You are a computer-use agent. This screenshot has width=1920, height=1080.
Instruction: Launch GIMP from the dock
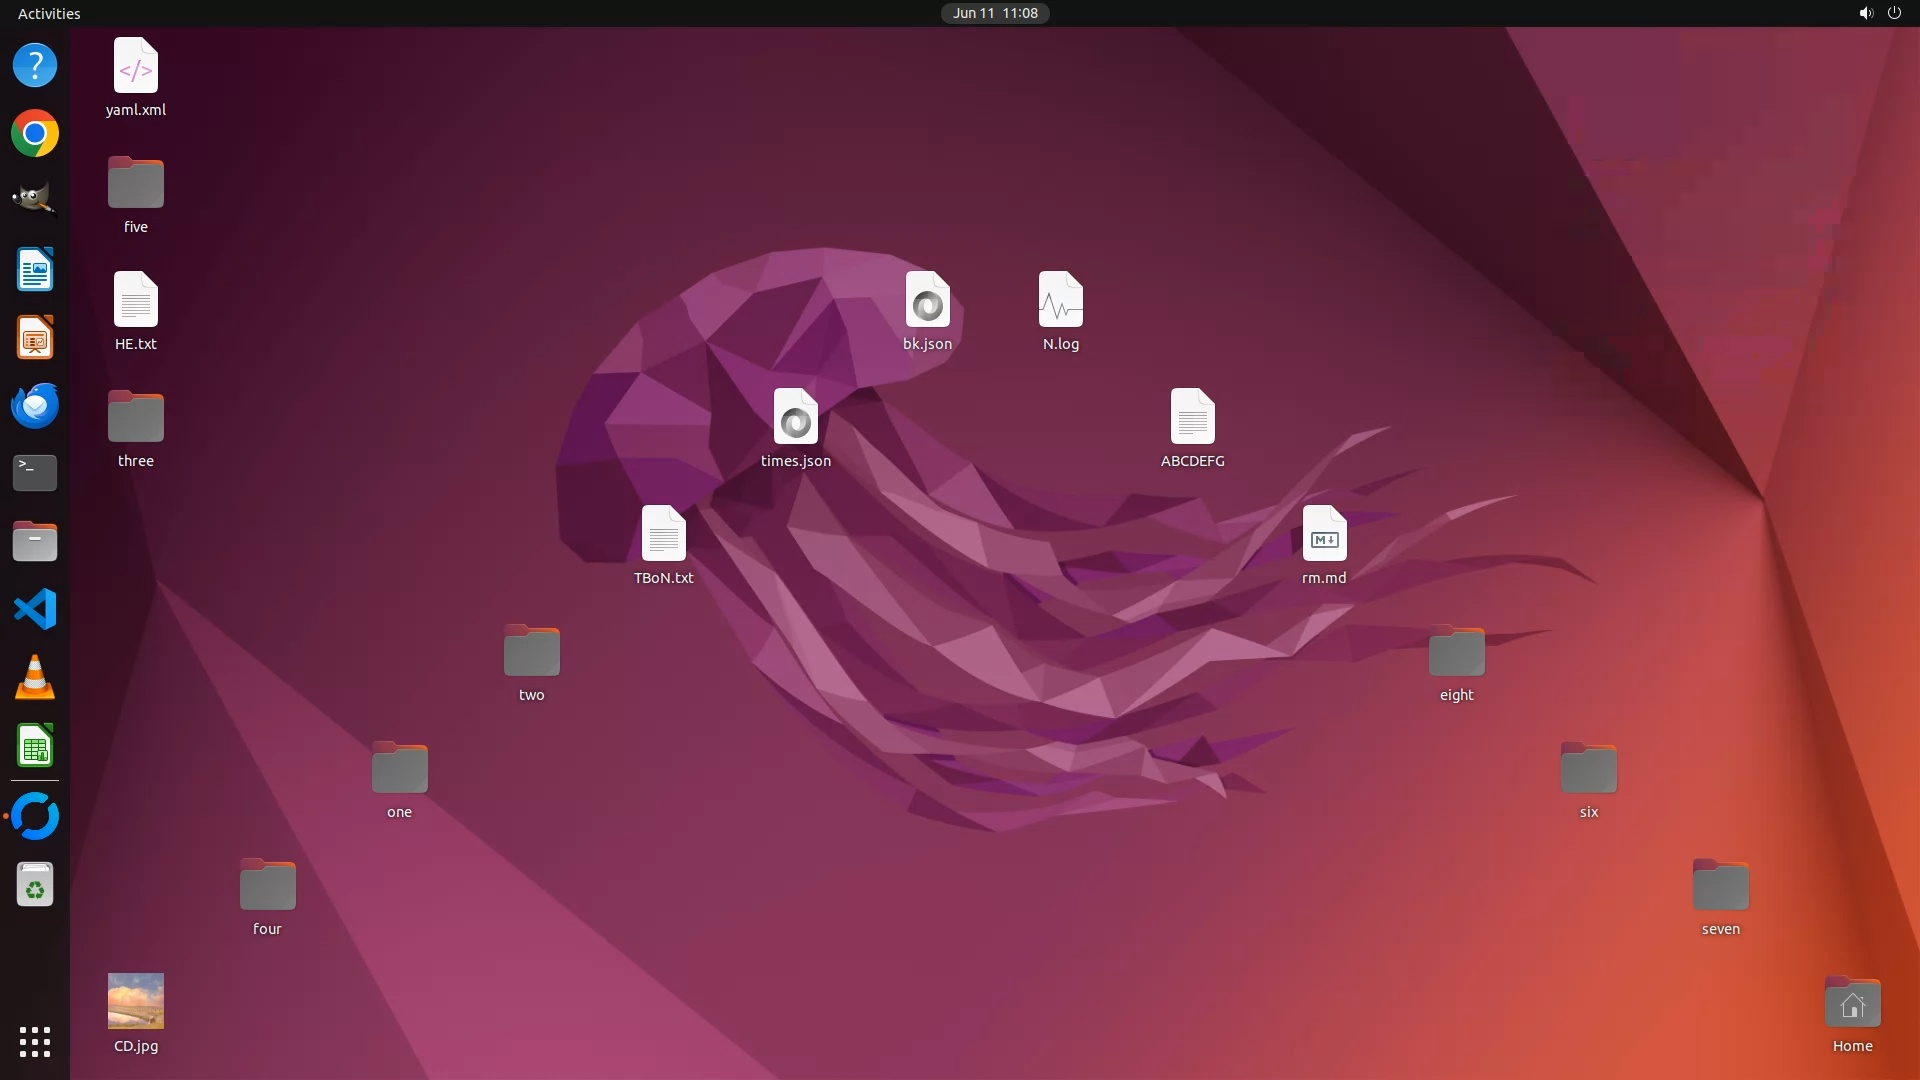(35, 200)
